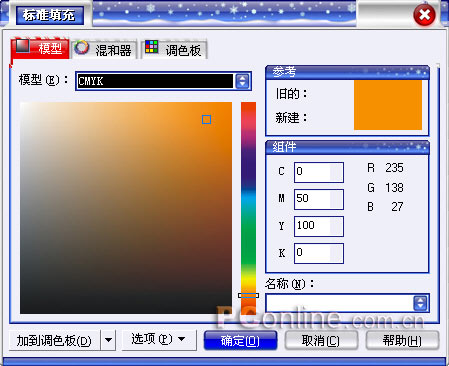
Task: Switch to the 混和器 tab
Action: (x=104, y=49)
